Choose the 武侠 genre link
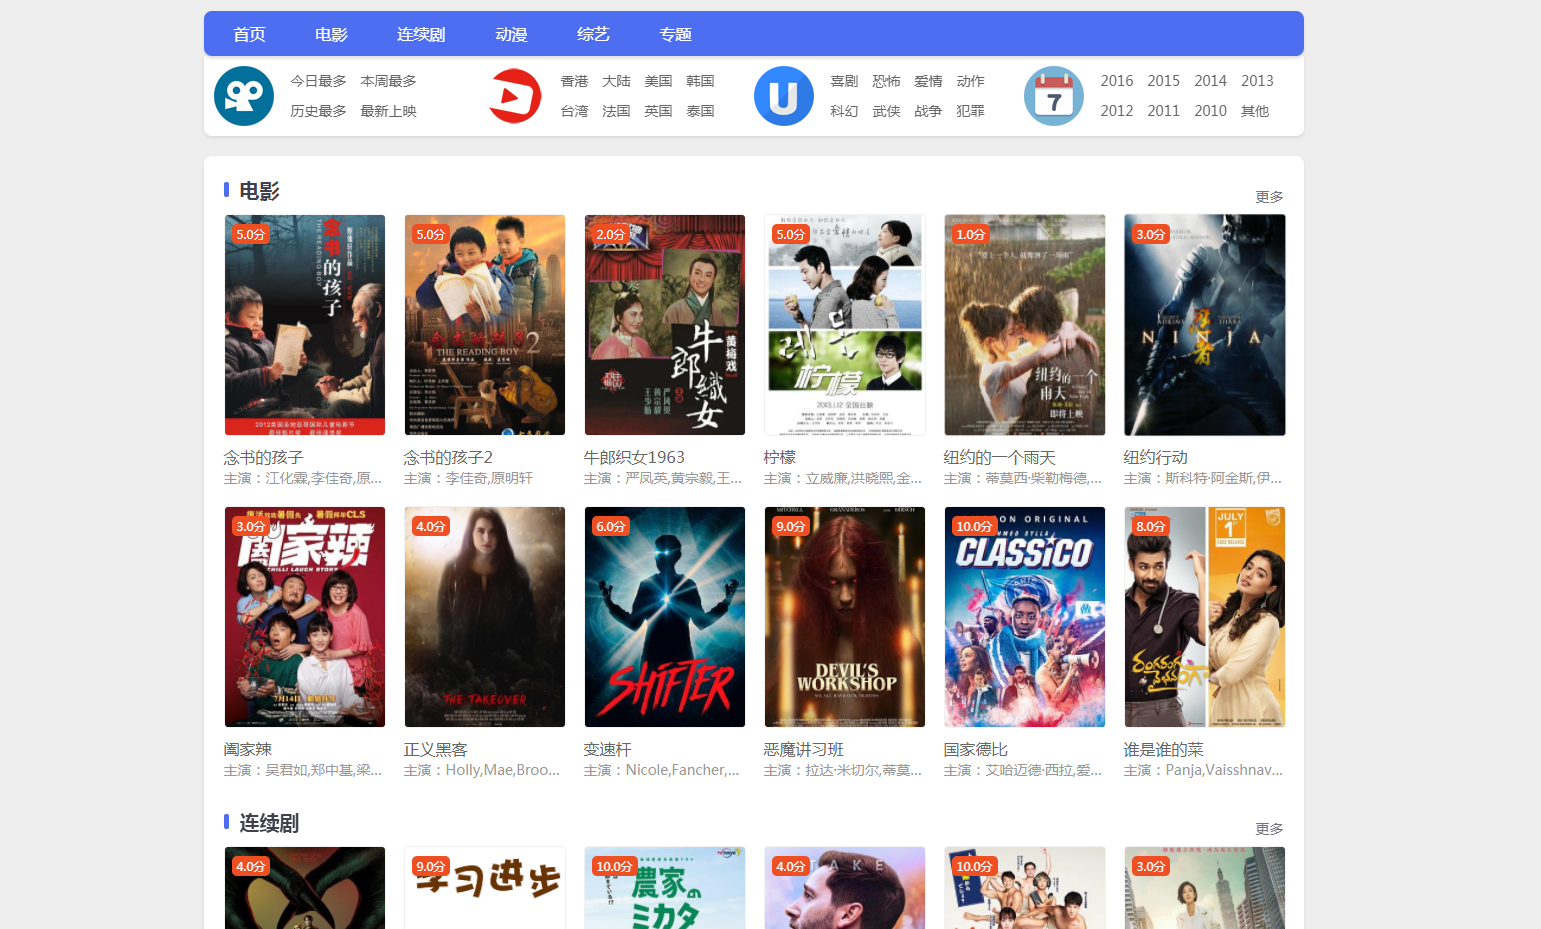 (x=886, y=111)
